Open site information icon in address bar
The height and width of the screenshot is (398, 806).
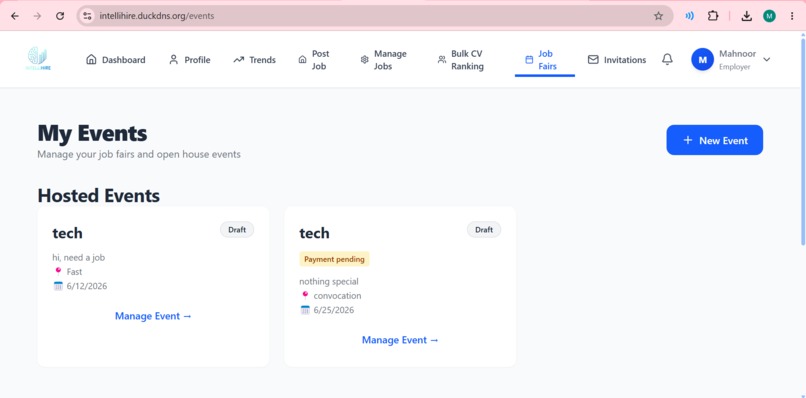(87, 16)
